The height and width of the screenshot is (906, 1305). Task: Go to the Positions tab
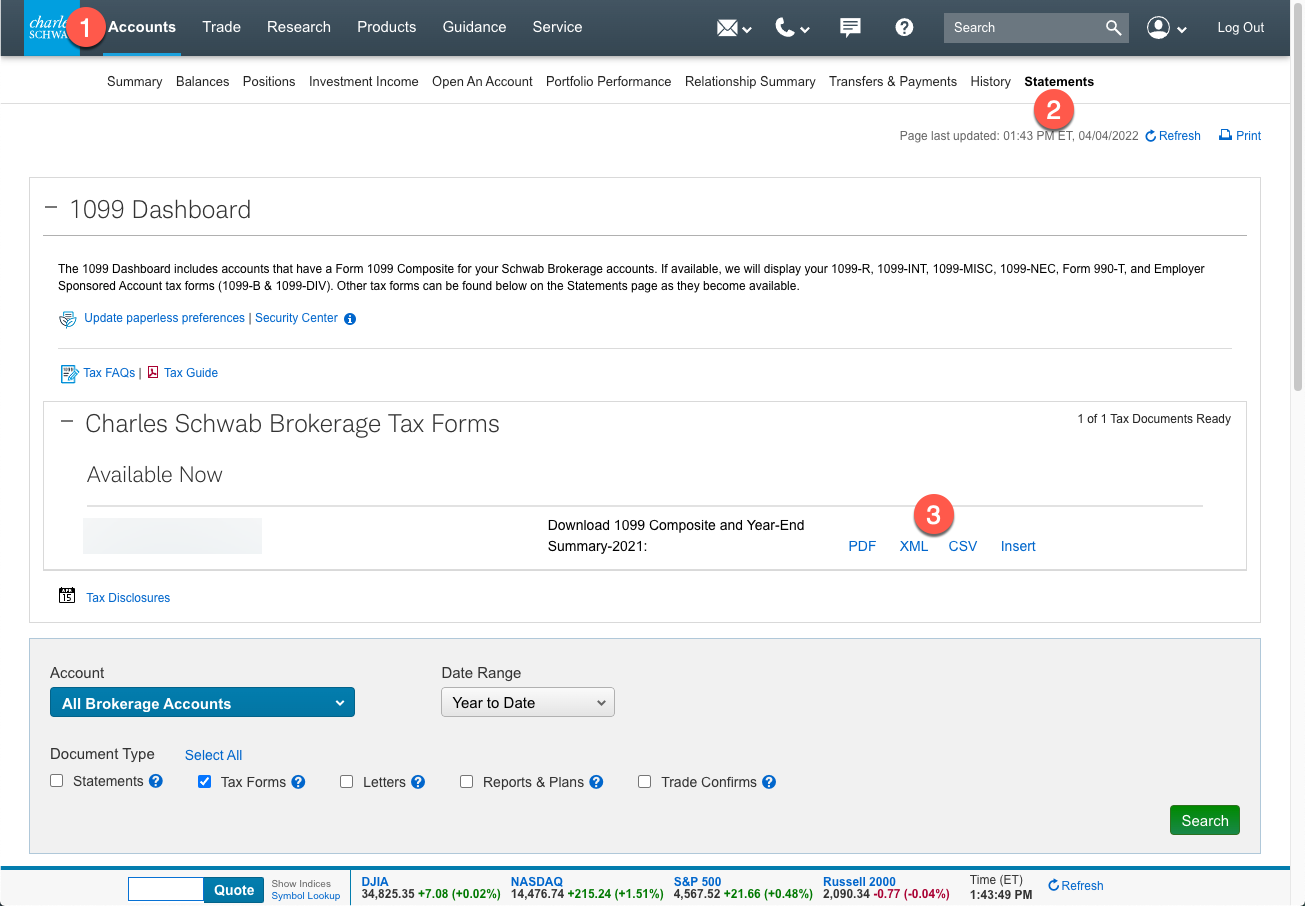(x=269, y=82)
